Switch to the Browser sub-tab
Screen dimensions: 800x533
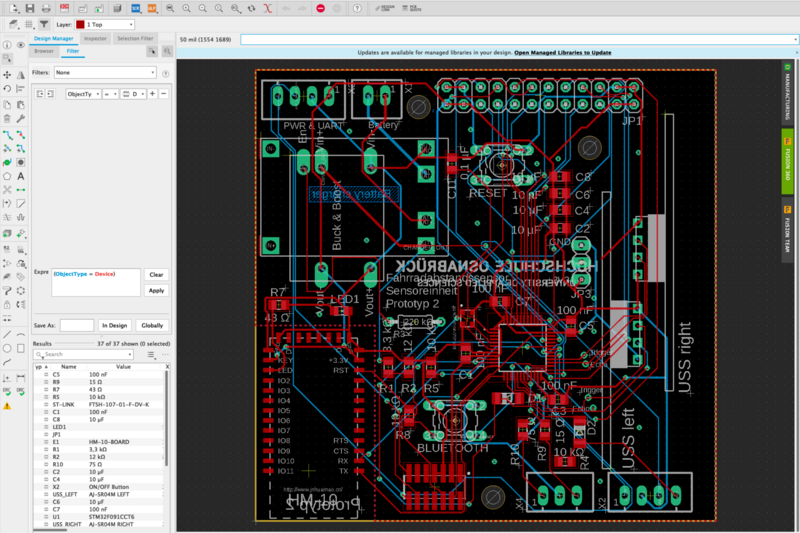pos(44,51)
